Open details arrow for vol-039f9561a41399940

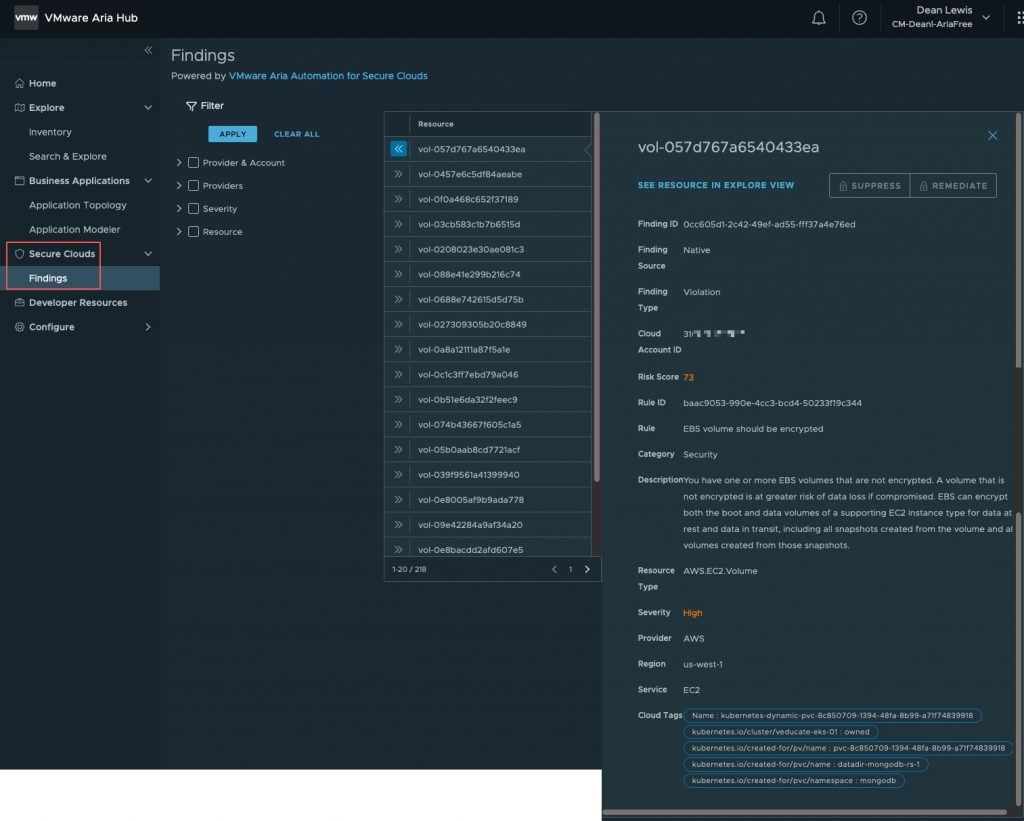pyautogui.click(x=398, y=474)
